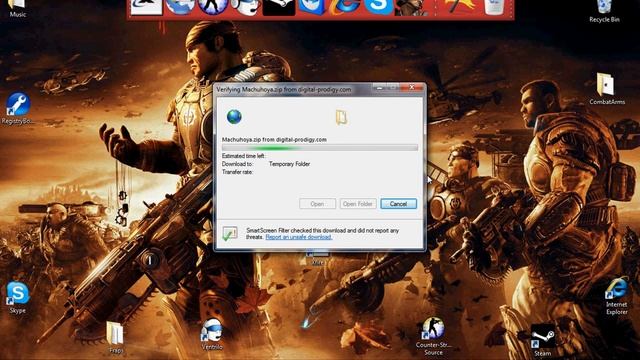
Task: Open the Gears of War character dock icon
Action: click(411, 7)
